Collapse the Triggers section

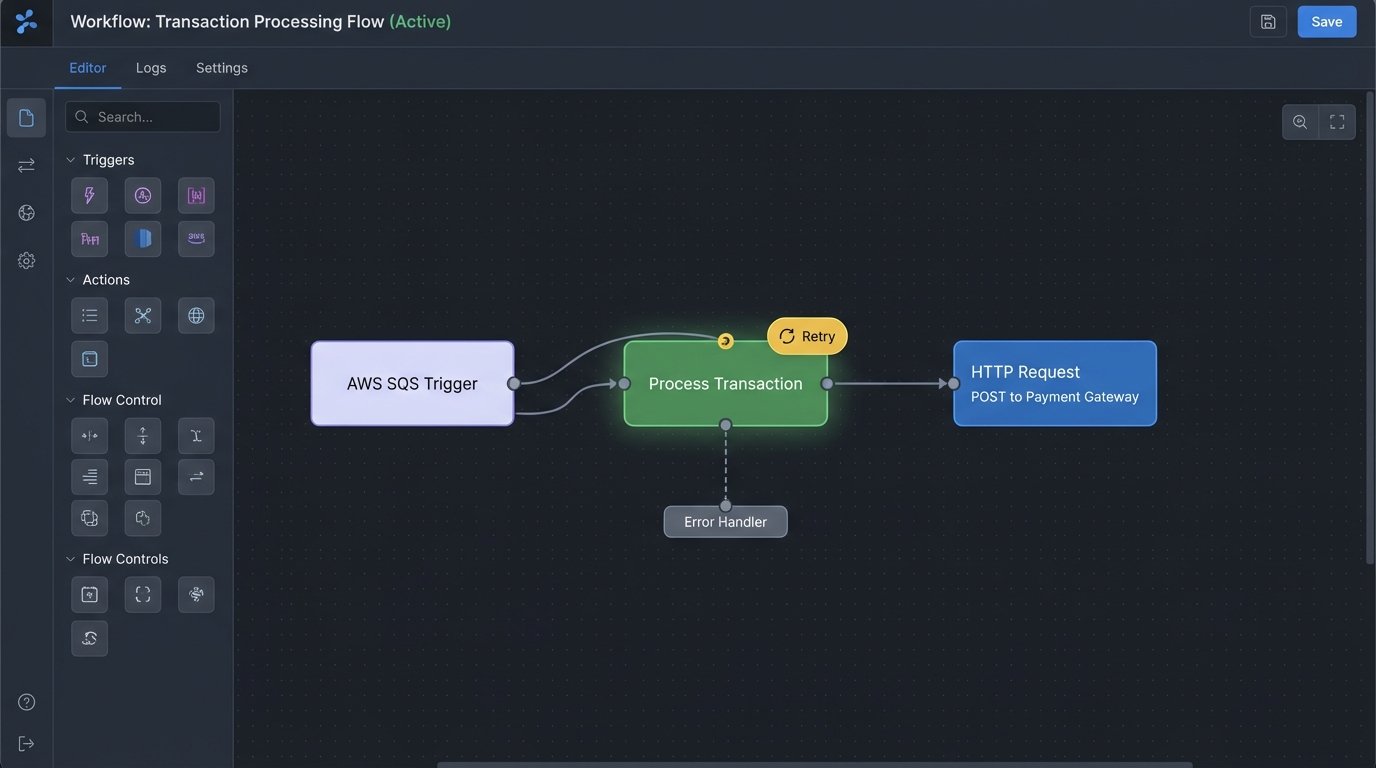tap(68, 158)
